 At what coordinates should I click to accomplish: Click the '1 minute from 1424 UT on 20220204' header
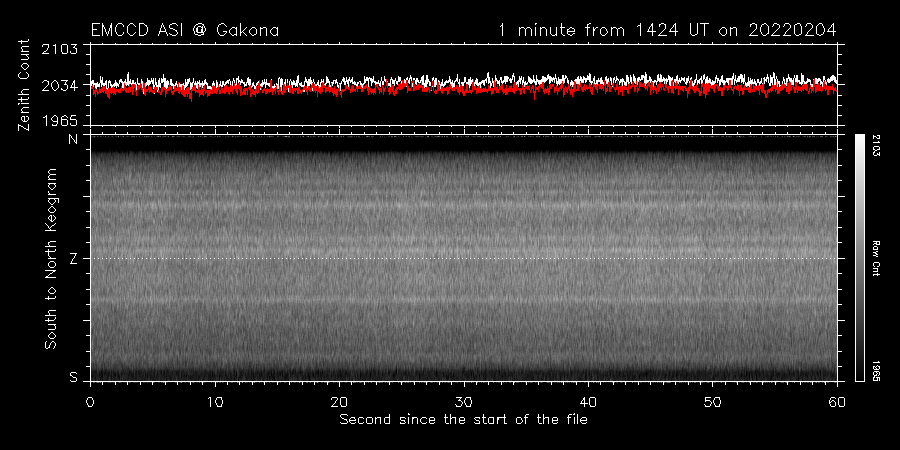point(668,30)
